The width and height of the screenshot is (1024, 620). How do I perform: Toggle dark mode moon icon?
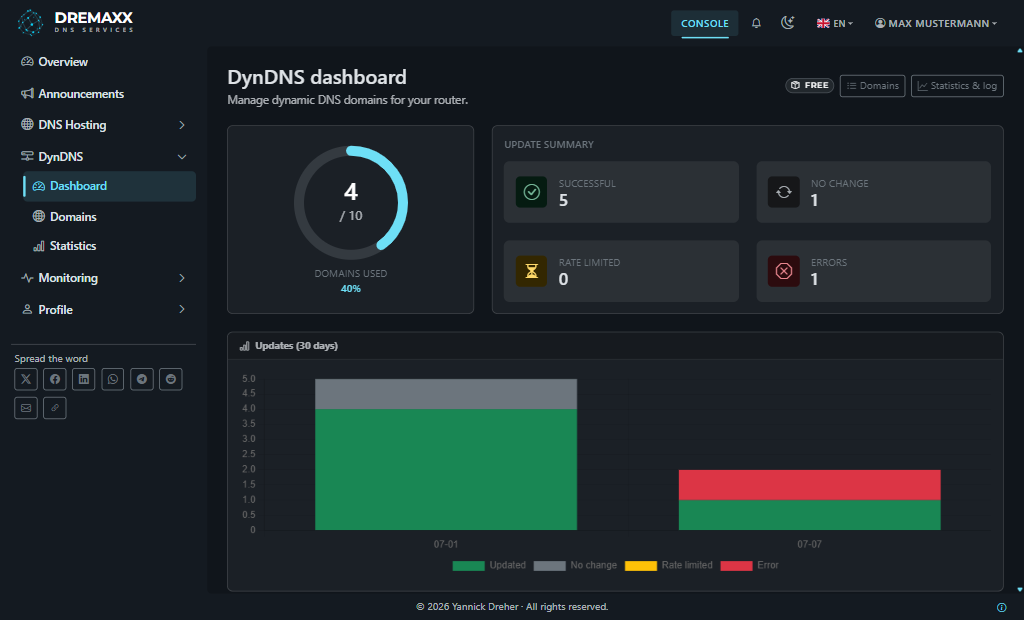point(788,23)
